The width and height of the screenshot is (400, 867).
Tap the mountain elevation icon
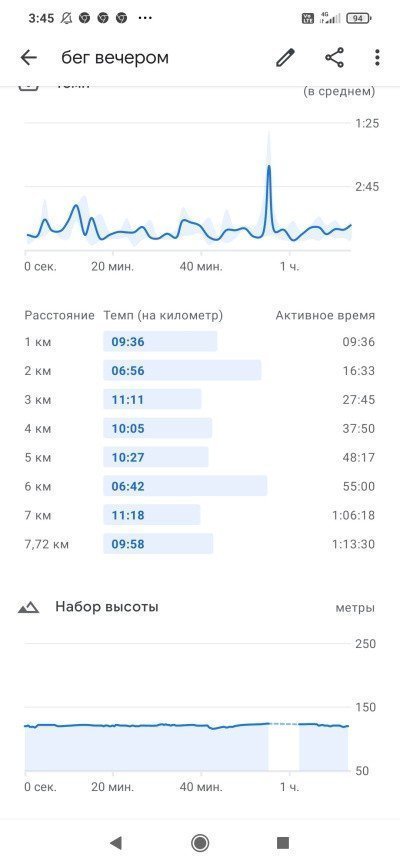click(x=28, y=608)
